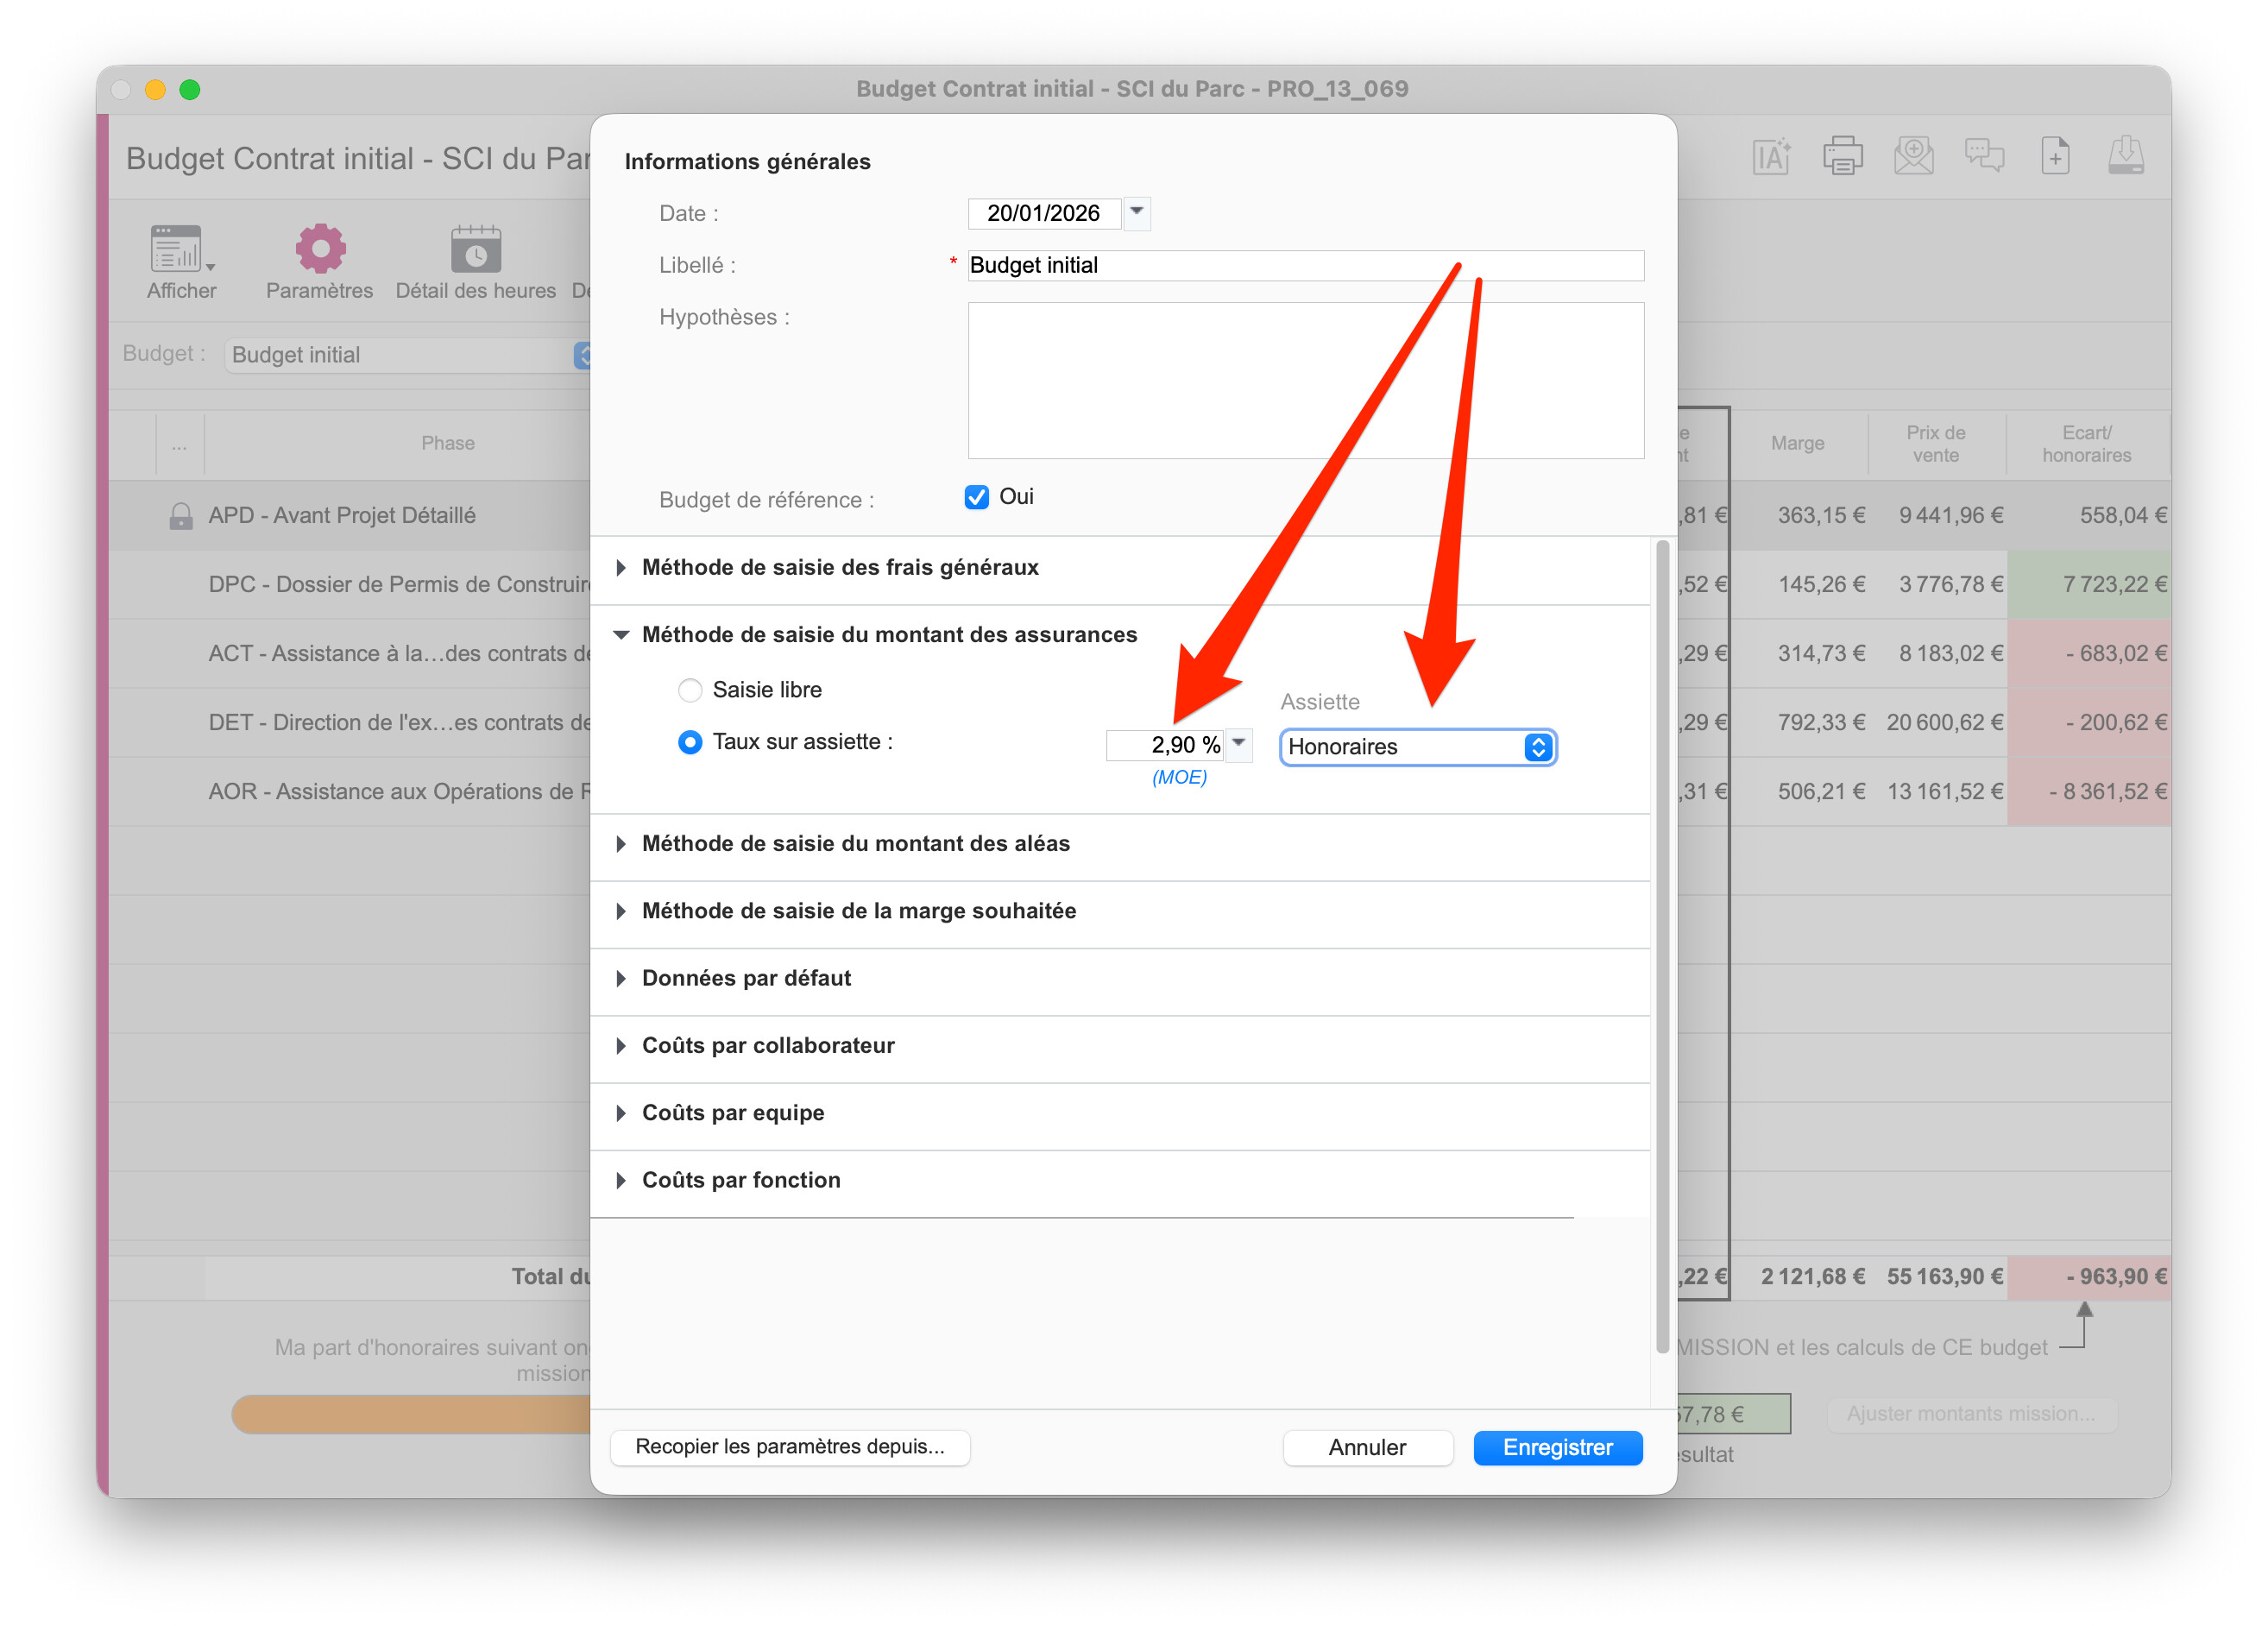Open the comments chat bubbles icon

point(1984,156)
